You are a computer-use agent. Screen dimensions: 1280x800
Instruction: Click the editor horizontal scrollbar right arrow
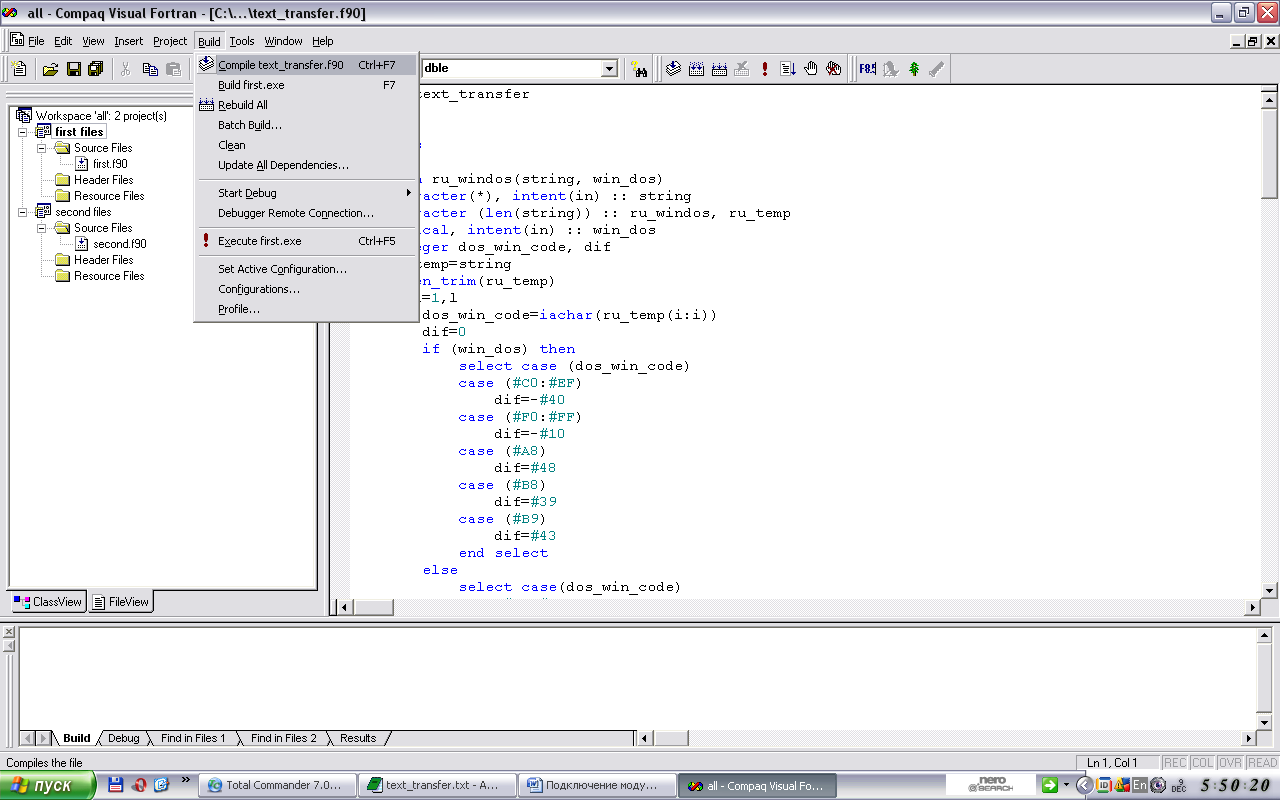click(x=1252, y=607)
